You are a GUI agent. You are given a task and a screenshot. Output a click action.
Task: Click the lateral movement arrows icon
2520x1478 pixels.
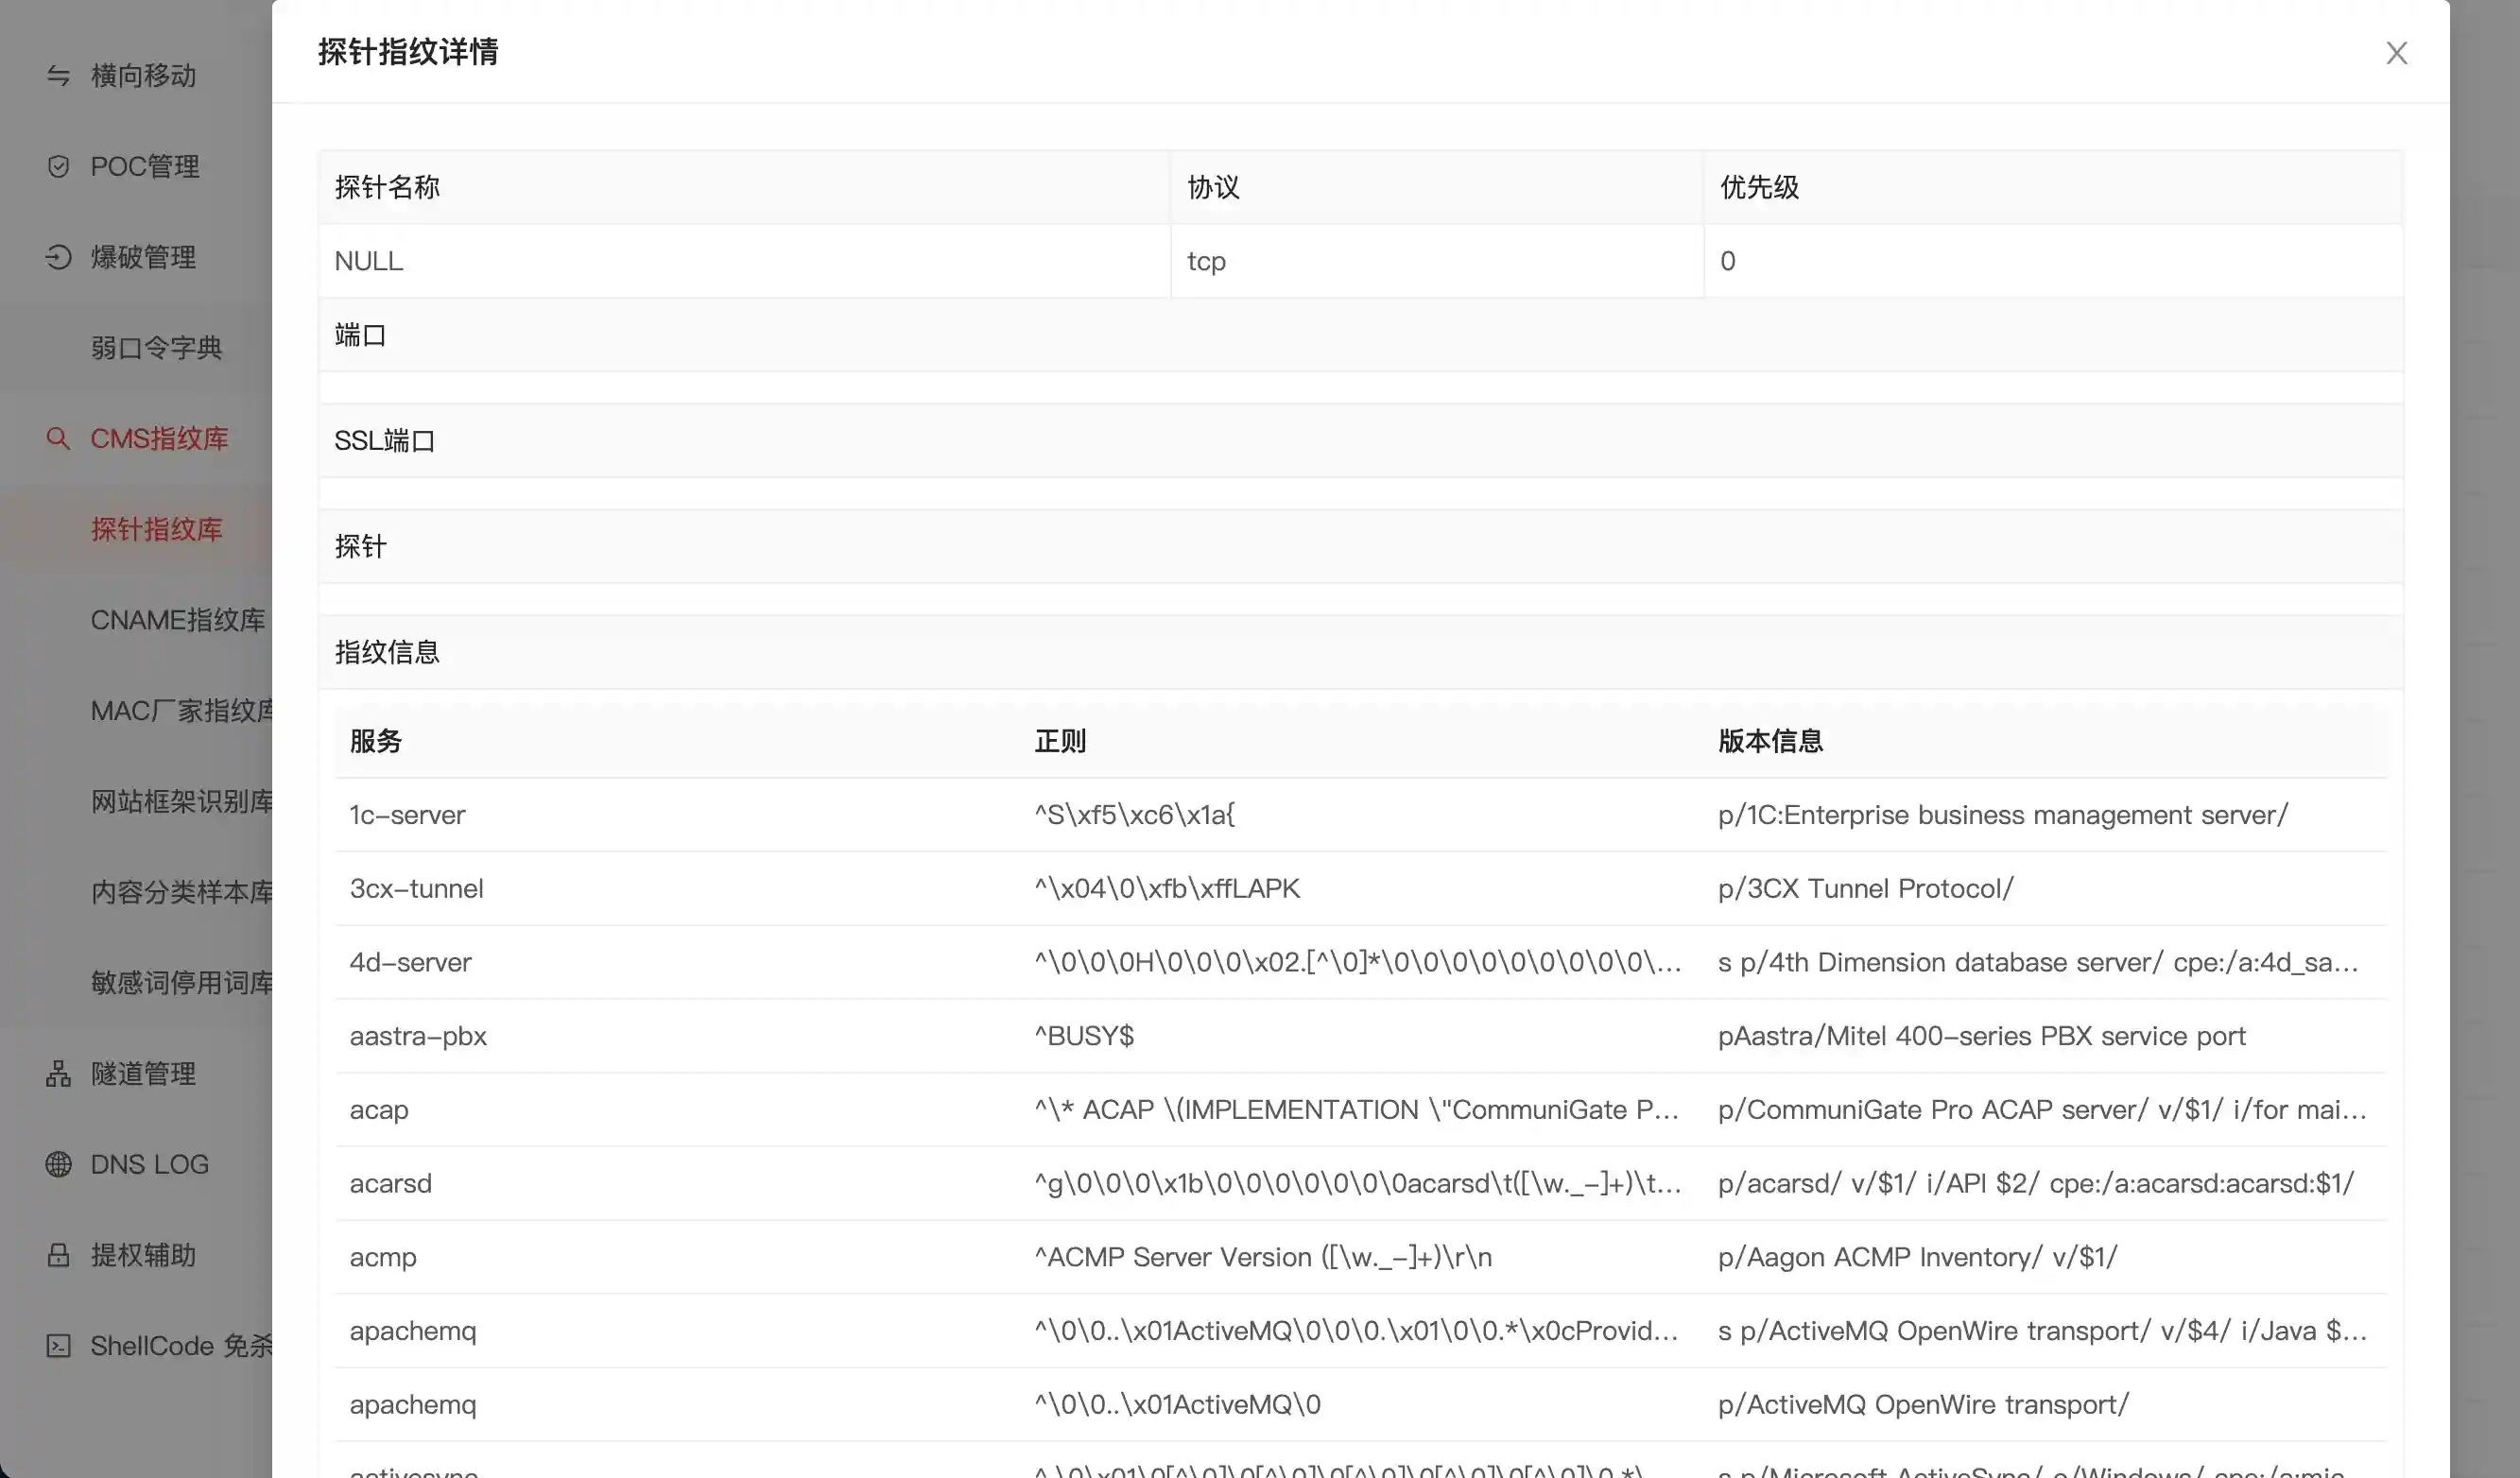coord(58,76)
